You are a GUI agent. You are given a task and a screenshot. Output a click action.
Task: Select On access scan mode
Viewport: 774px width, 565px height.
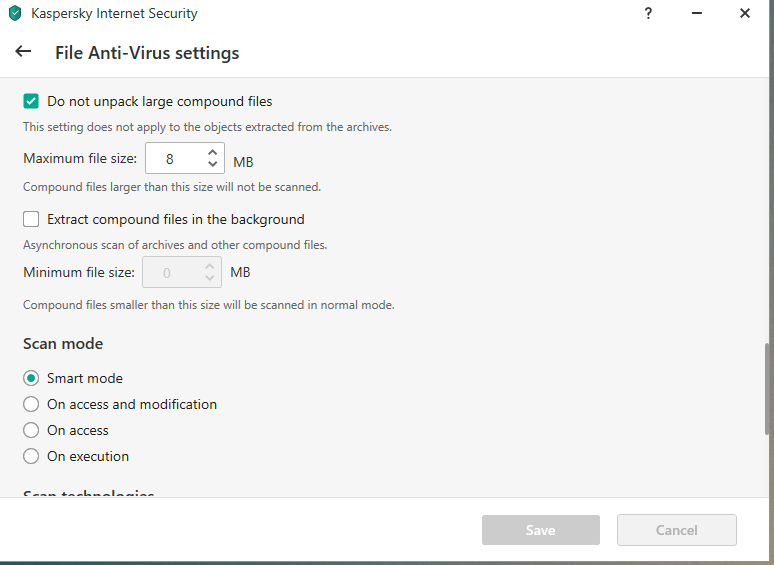point(31,430)
